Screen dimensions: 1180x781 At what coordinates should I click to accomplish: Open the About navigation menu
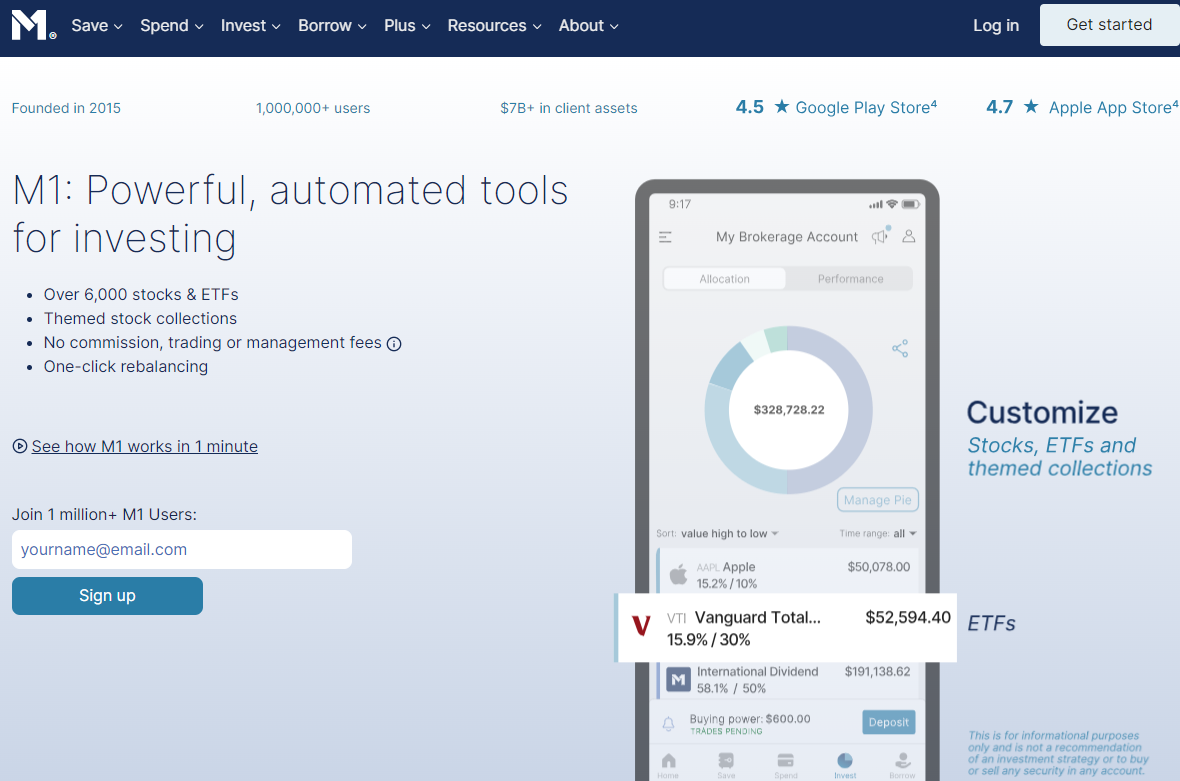(x=588, y=26)
